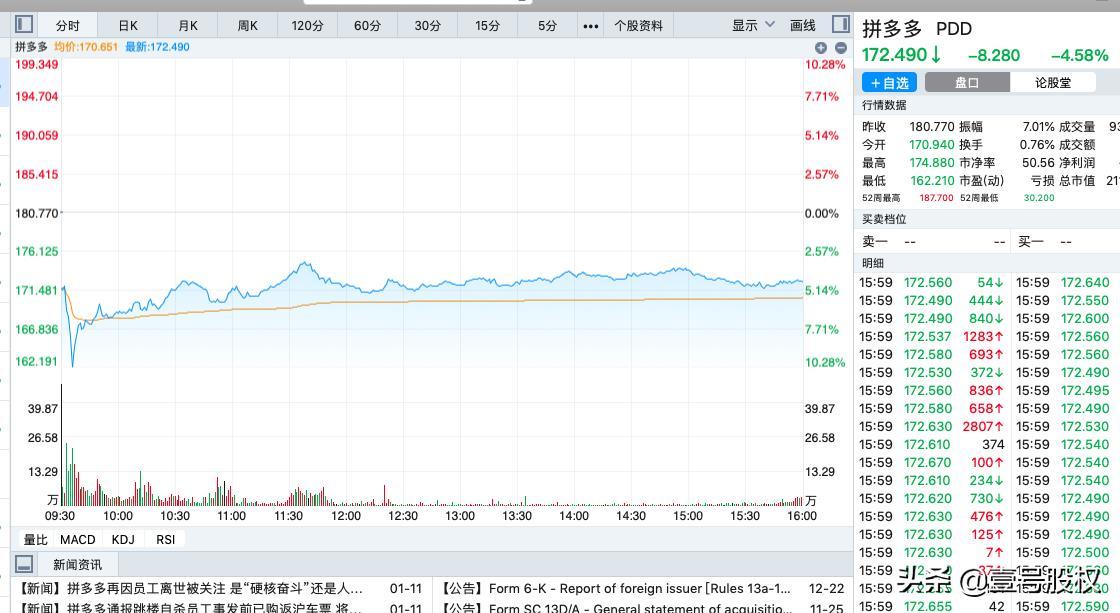Click the 52周最低 value 30.200
Viewport: 1120px width, 613px height.
click(x=1039, y=198)
